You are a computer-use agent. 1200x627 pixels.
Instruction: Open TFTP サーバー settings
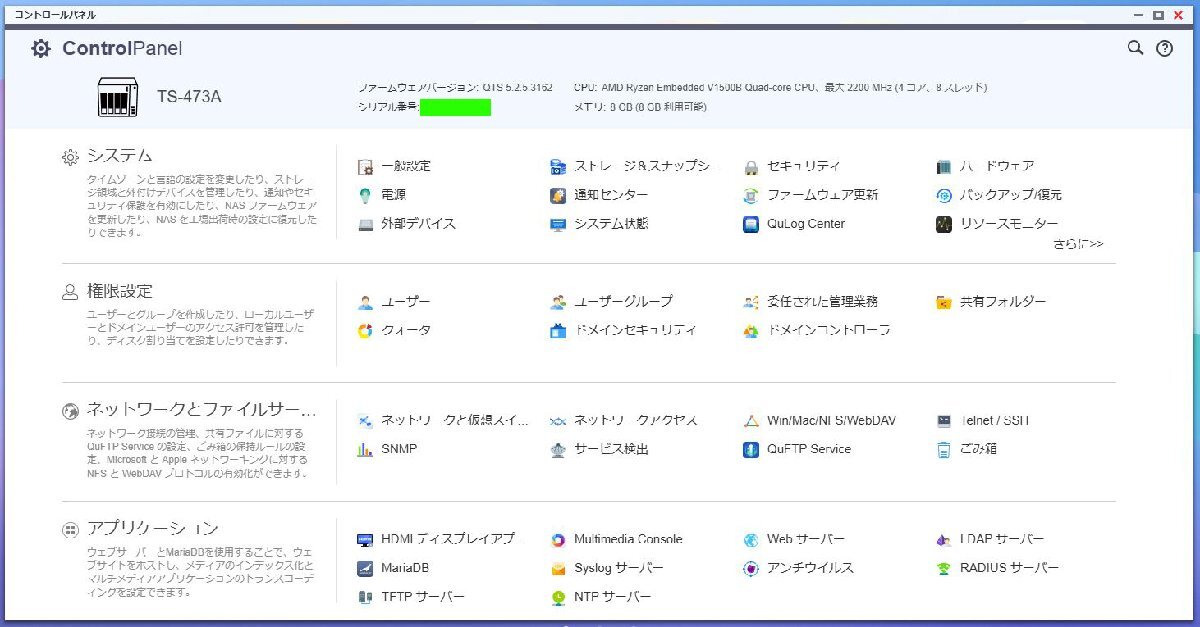411,597
